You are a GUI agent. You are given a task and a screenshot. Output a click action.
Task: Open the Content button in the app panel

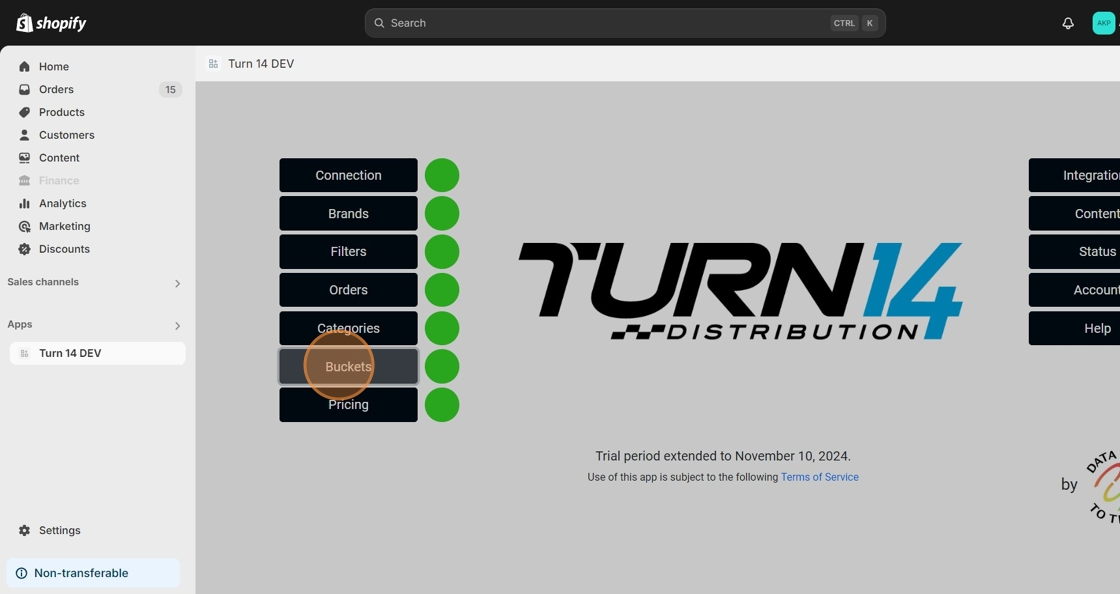point(1074,213)
